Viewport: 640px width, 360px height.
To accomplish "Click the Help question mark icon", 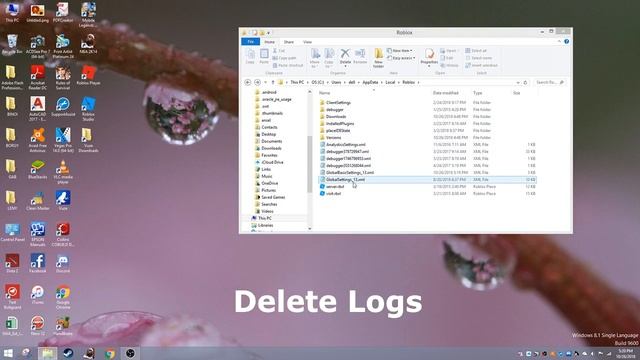I will pyautogui.click(x=567, y=42).
